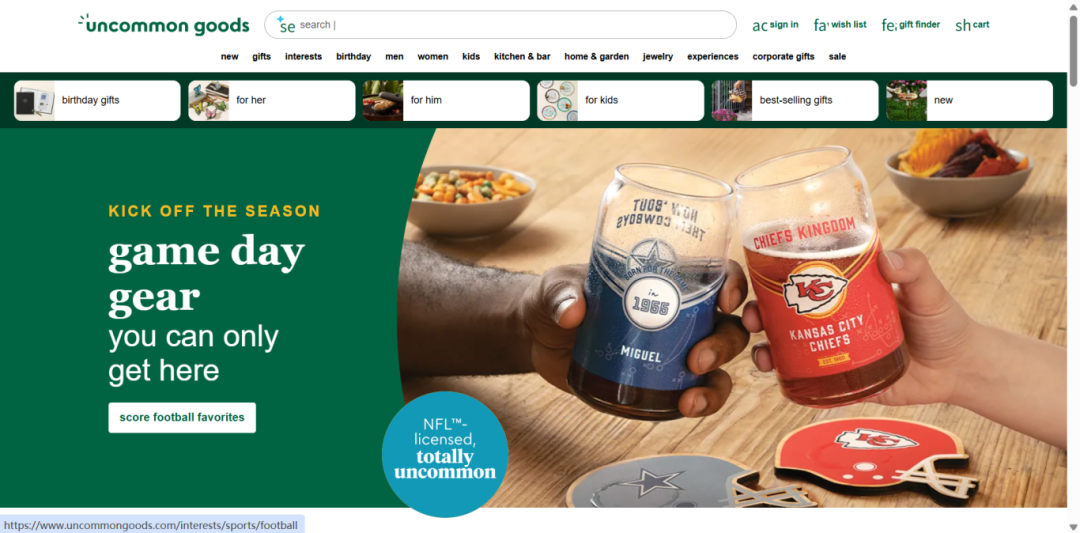Click the vertical page scrollbar
1080x533 pixels.
coord(1073,266)
